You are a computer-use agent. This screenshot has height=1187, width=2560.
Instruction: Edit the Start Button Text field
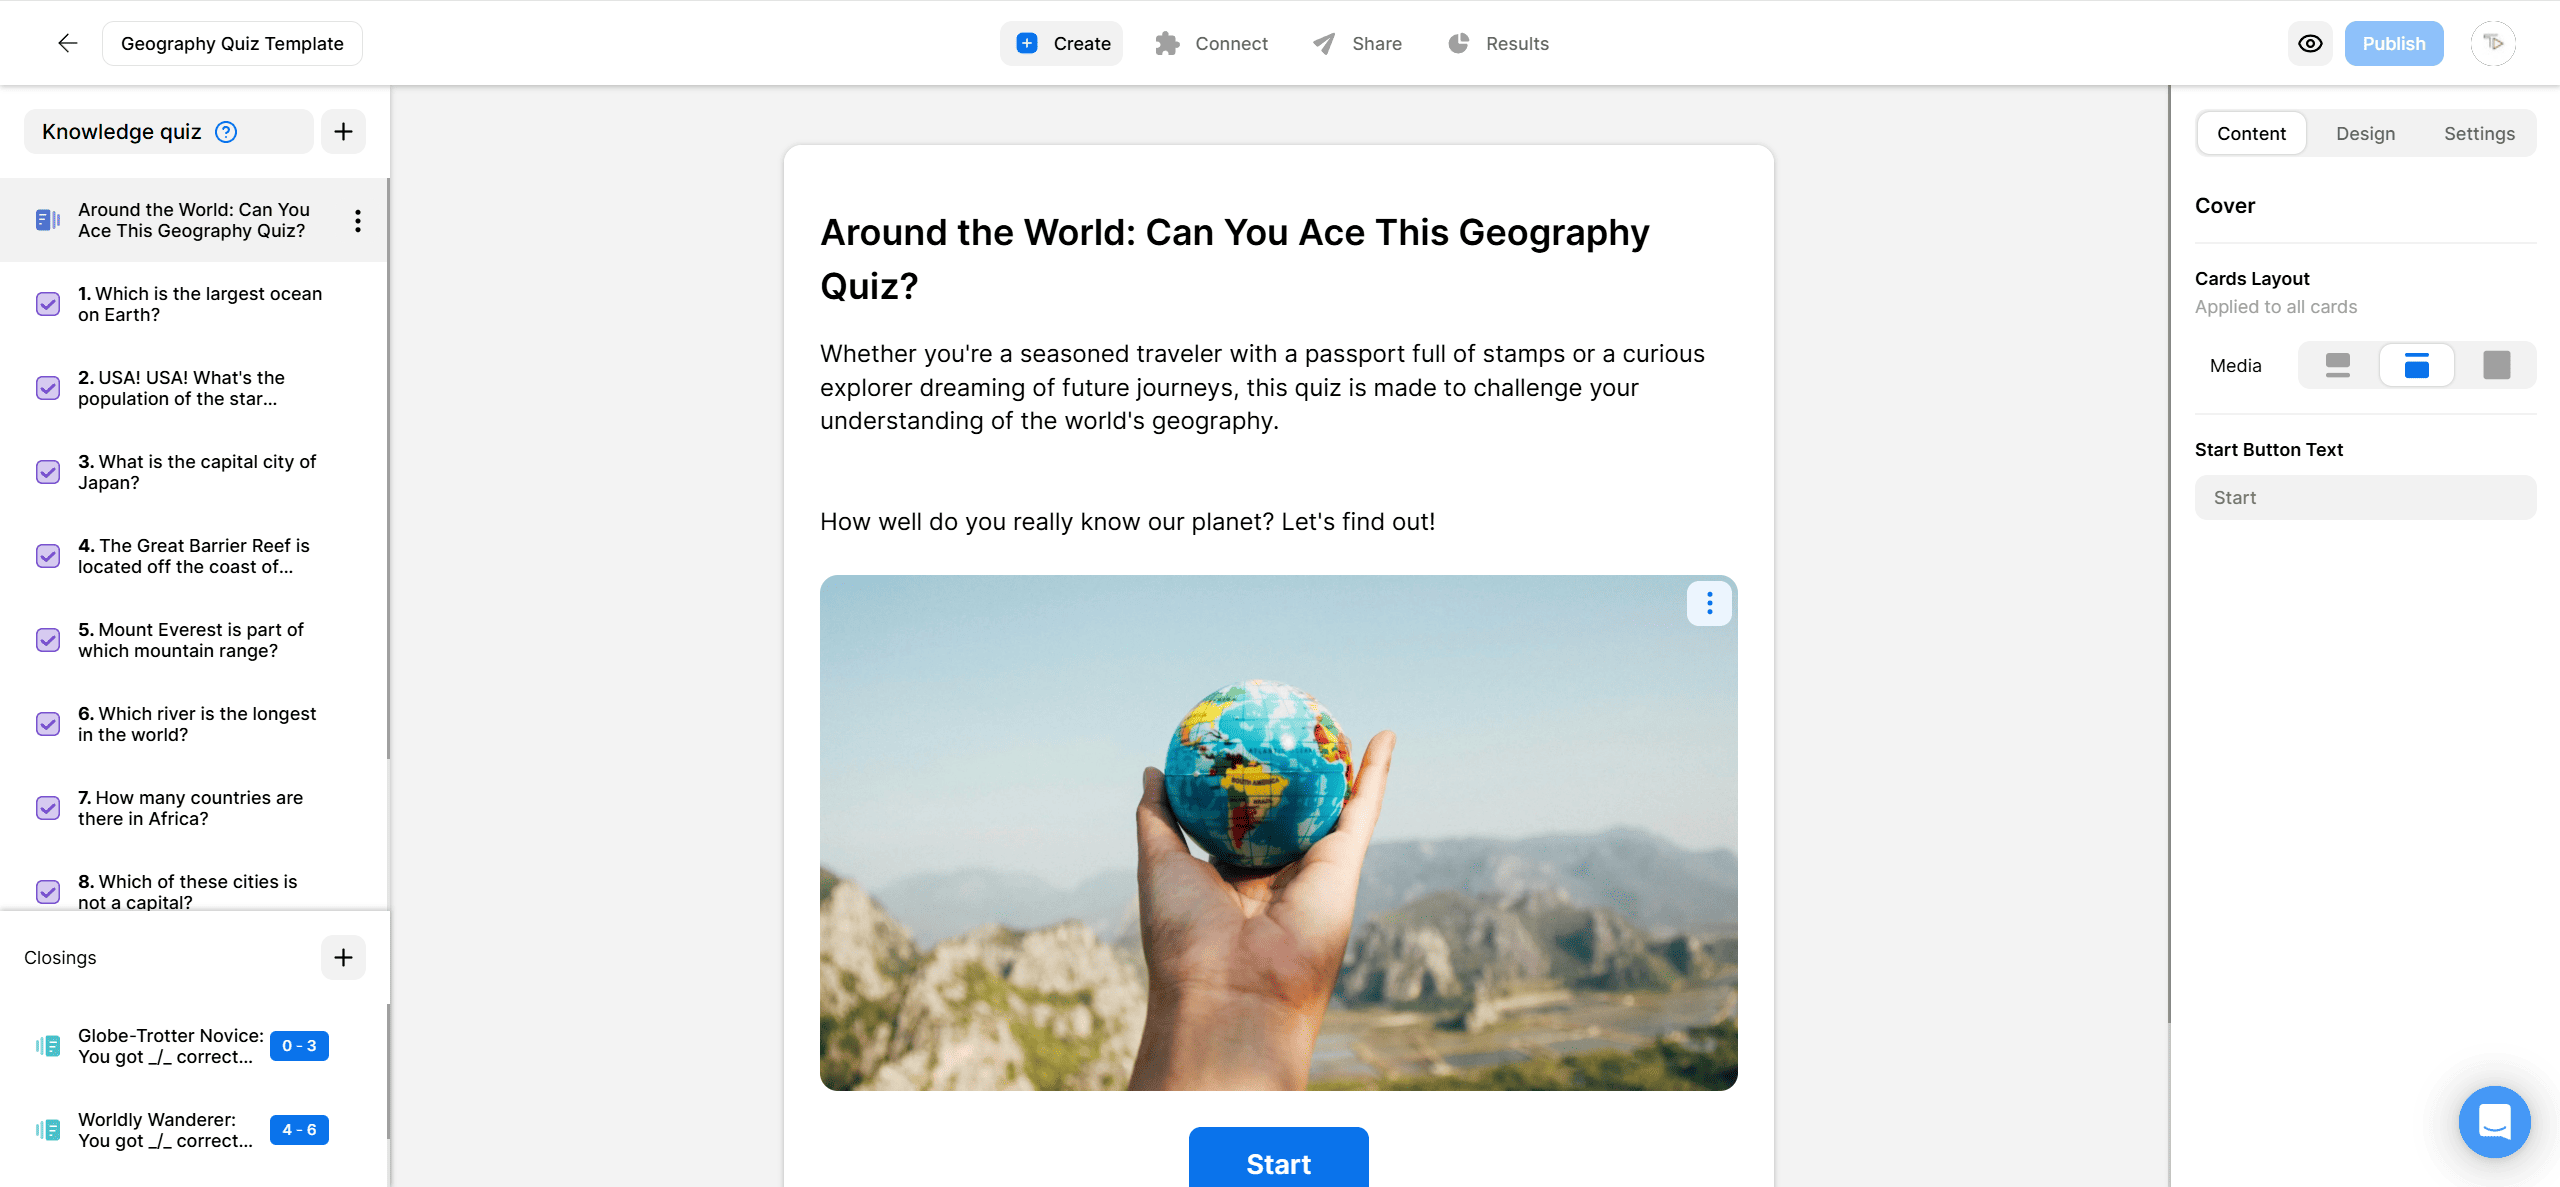coord(2364,497)
